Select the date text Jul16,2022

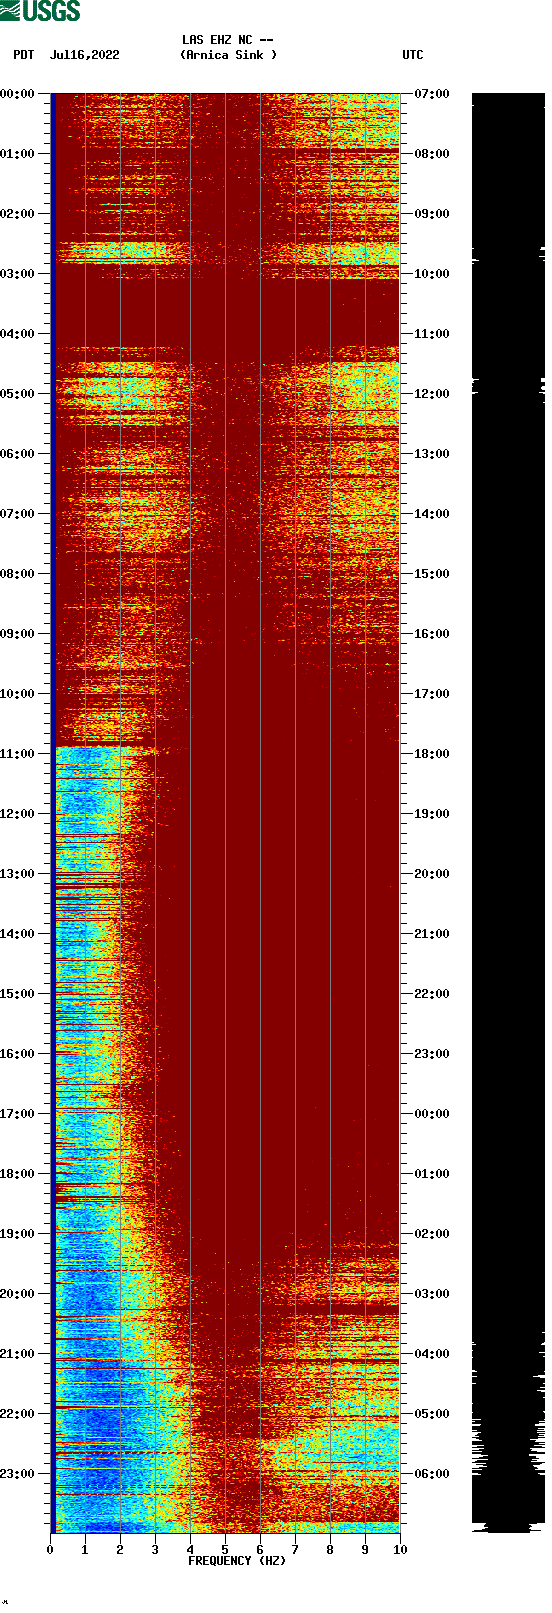coord(85,55)
